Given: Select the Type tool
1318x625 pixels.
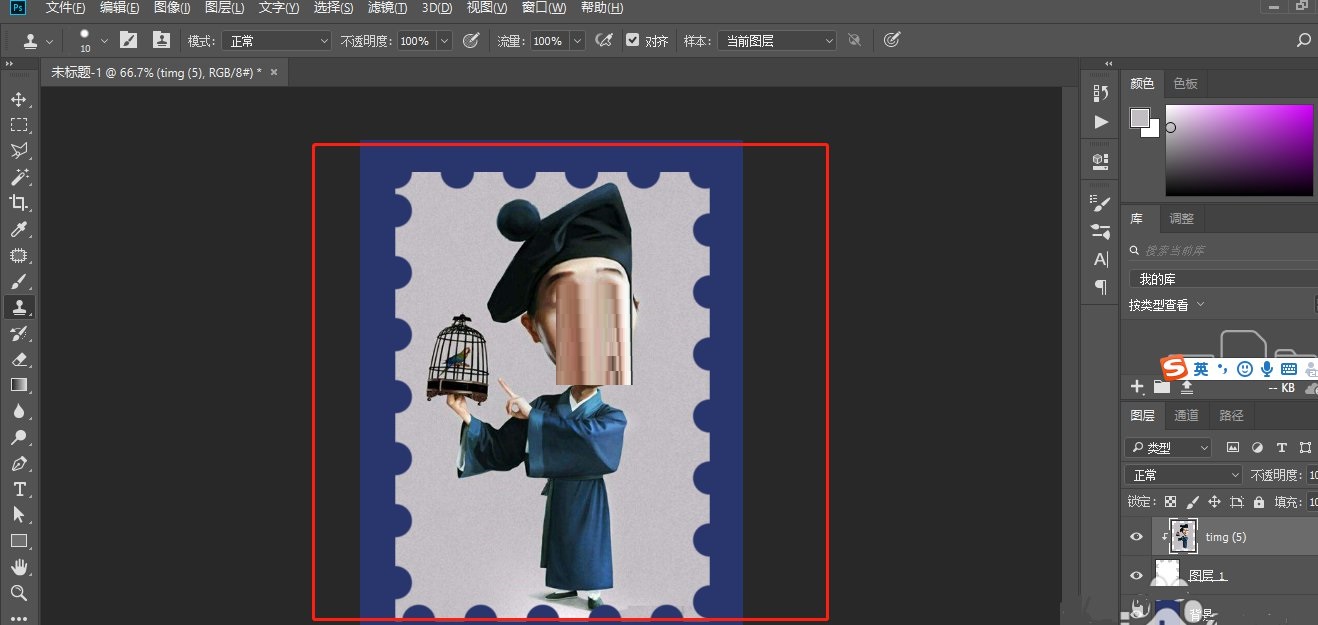Looking at the screenshot, I should click(x=18, y=489).
